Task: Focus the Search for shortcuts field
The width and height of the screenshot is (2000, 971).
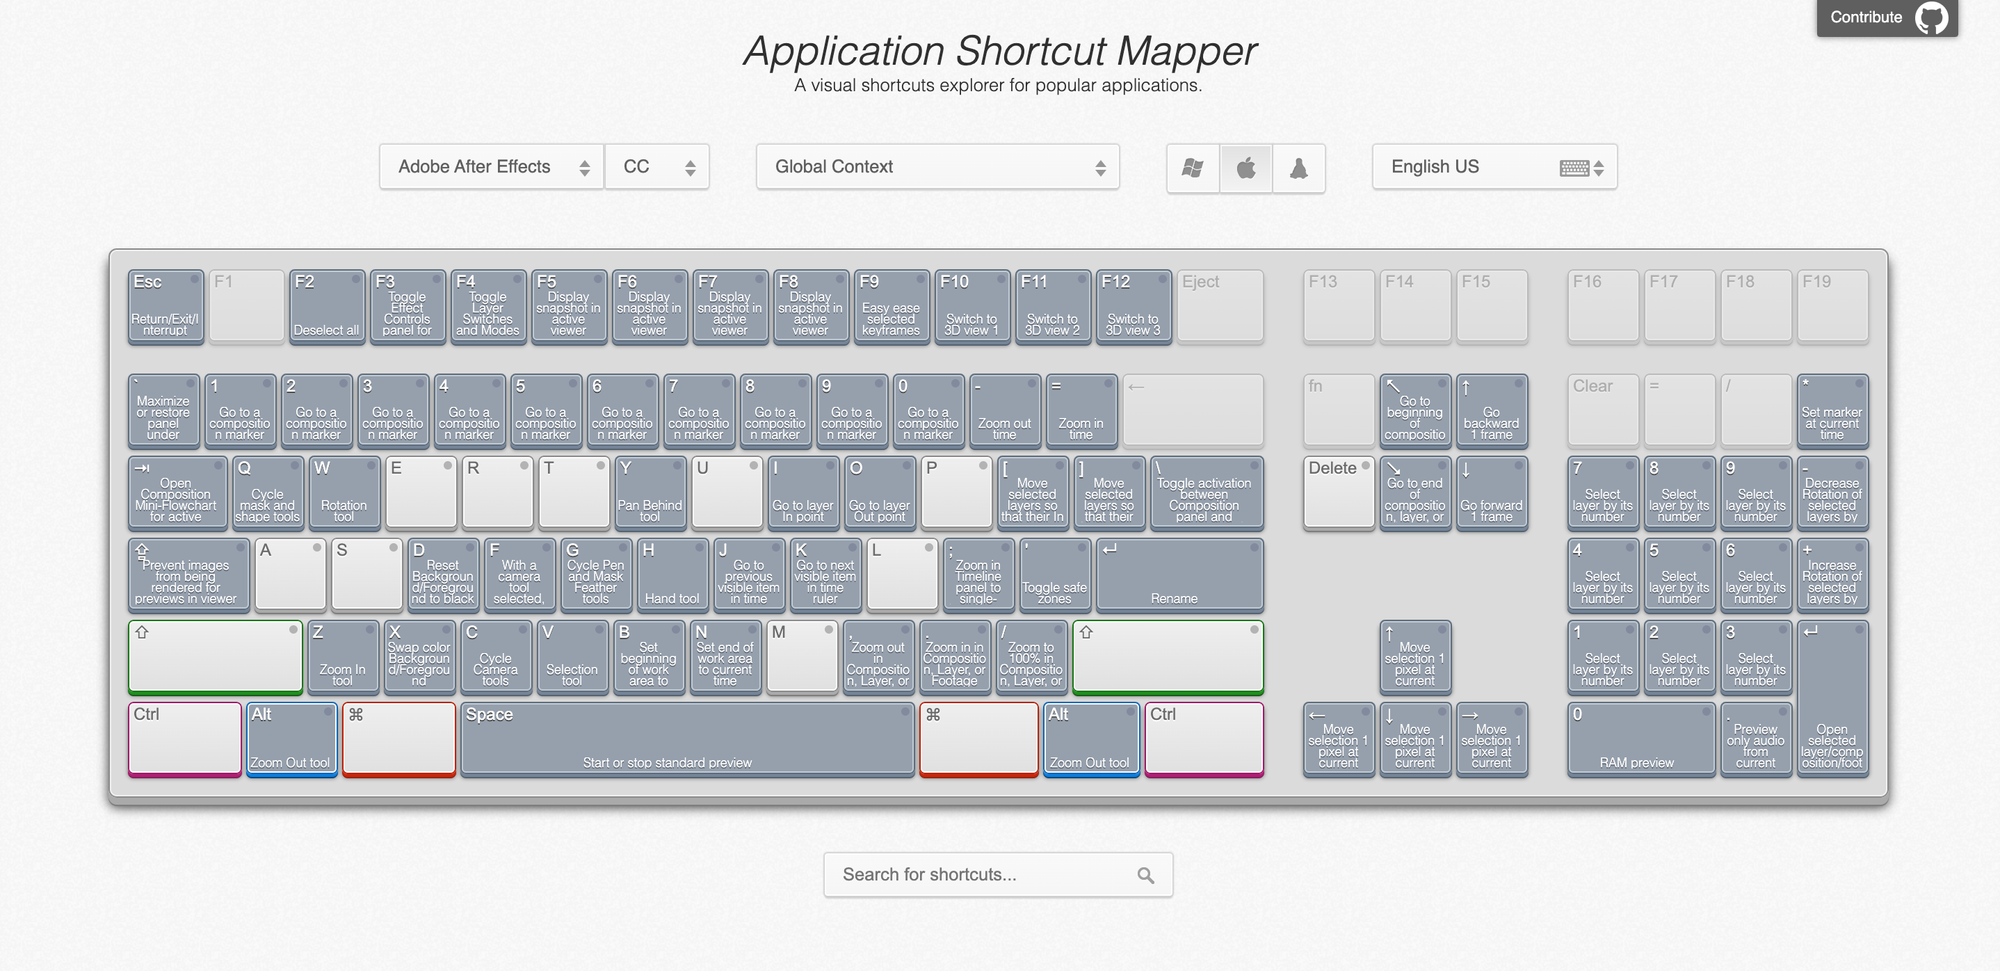Action: [998, 875]
